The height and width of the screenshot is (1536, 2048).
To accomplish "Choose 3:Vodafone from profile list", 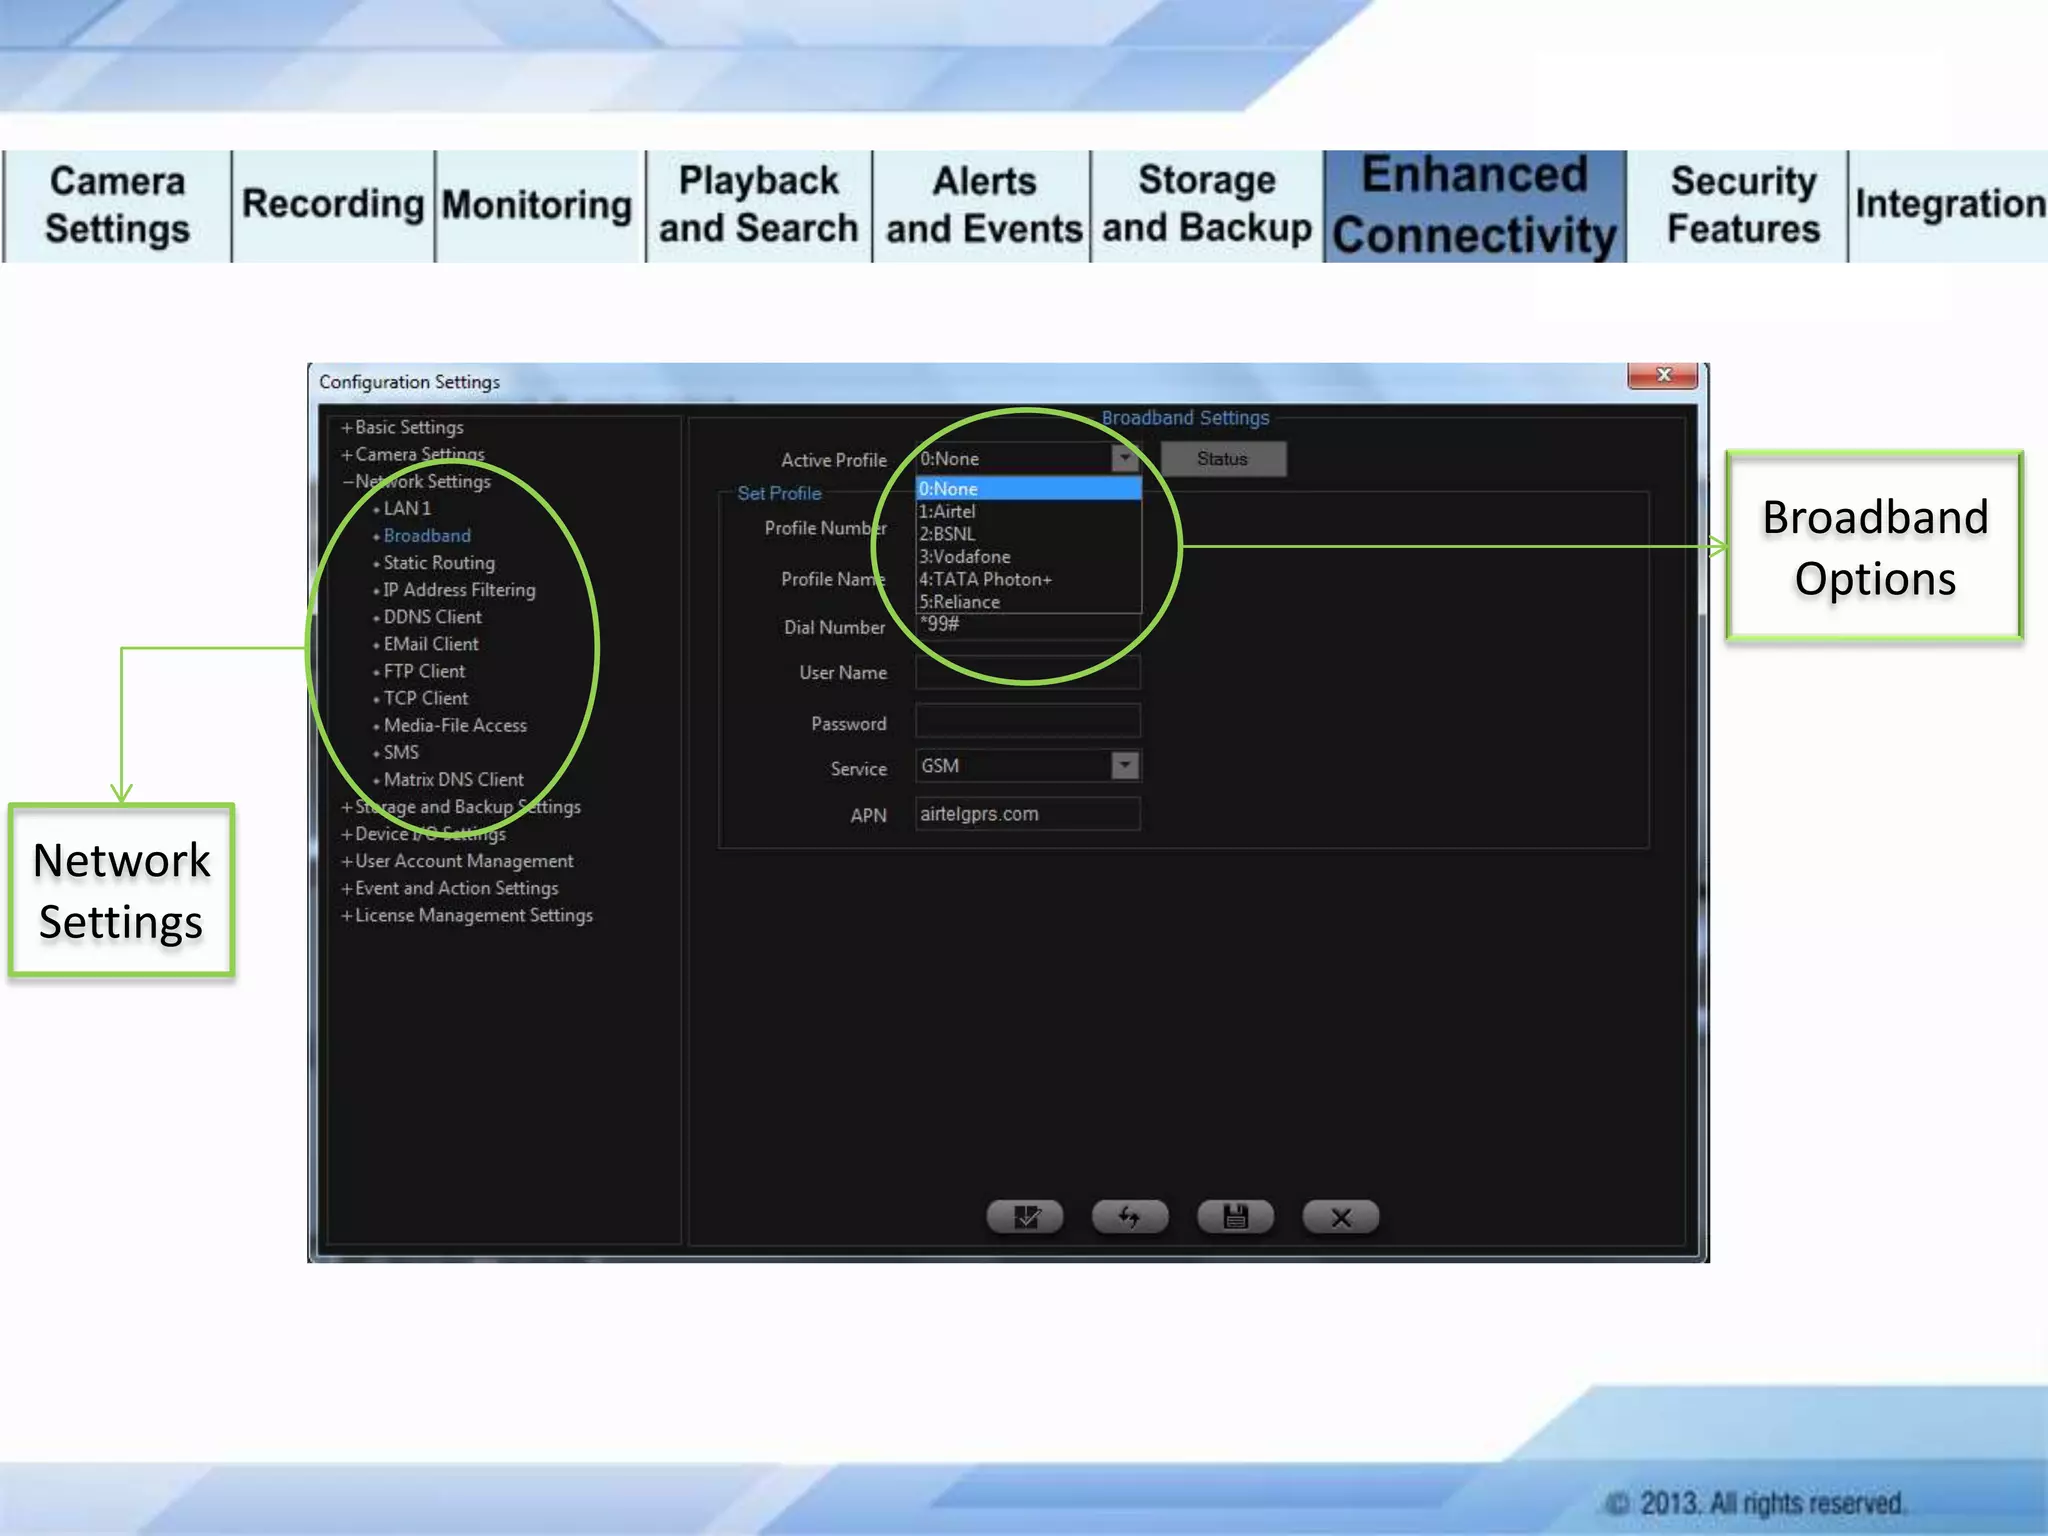I will (x=1029, y=557).
